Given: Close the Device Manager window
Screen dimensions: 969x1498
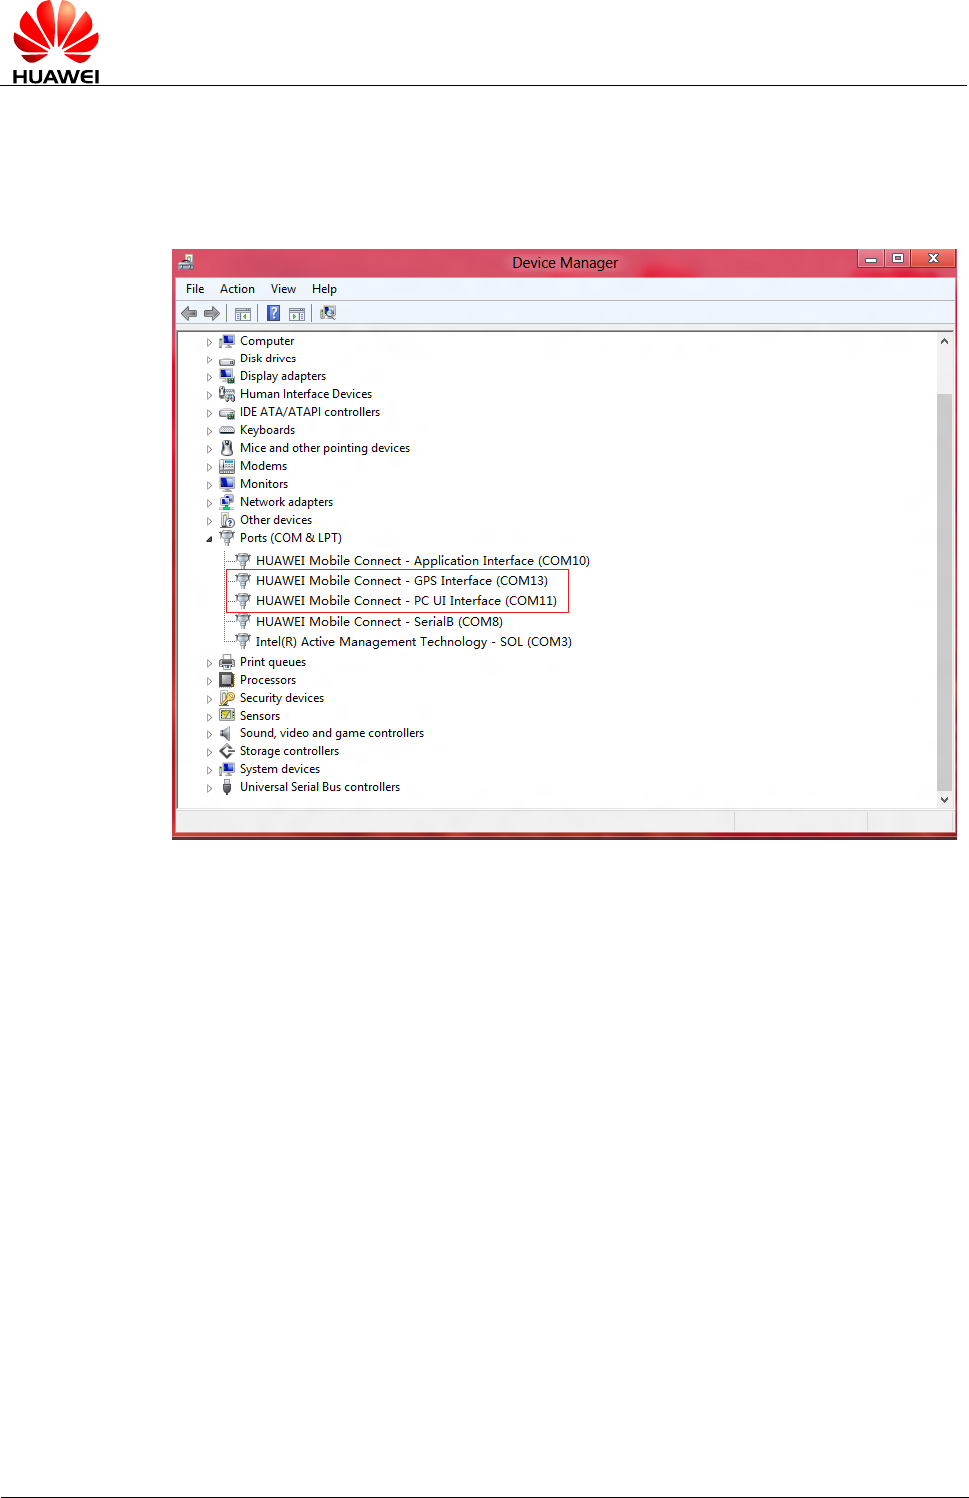Looking at the screenshot, I should coord(933,258).
